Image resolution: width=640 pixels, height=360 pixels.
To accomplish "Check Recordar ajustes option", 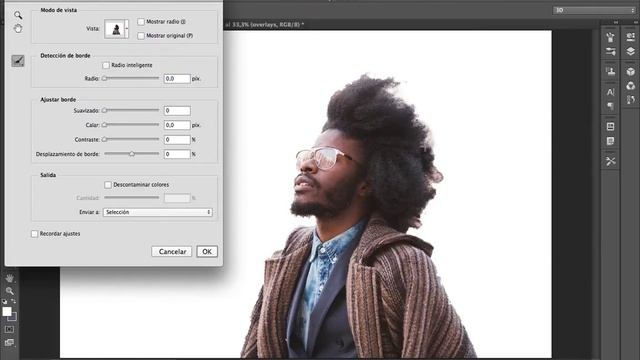I will [x=34, y=234].
